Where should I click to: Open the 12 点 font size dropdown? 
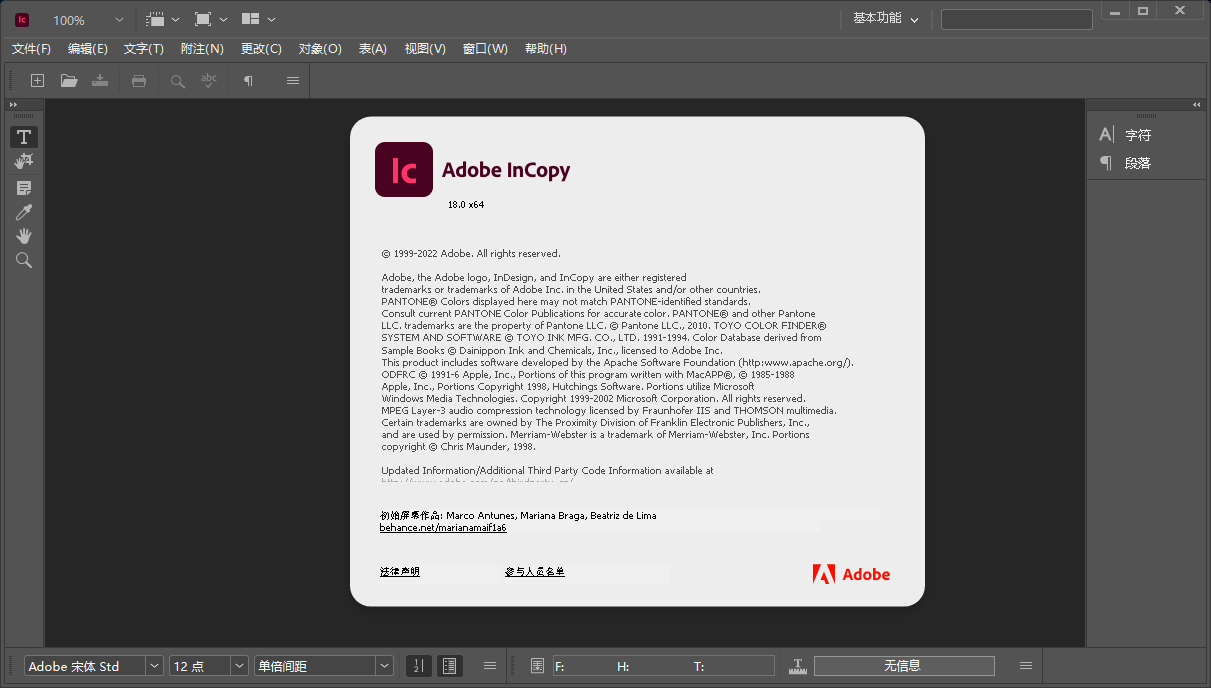tap(239, 666)
